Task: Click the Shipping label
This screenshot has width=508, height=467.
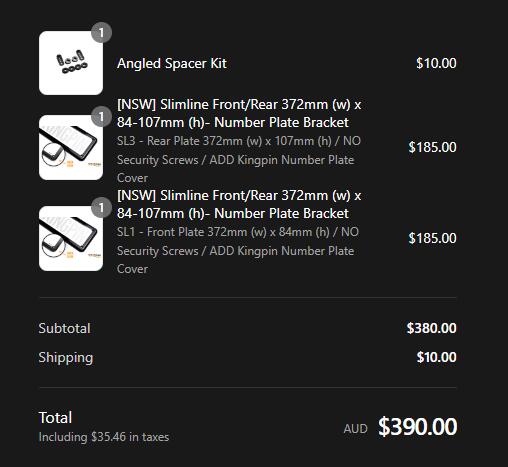Action: pyautogui.click(x=66, y=358)
